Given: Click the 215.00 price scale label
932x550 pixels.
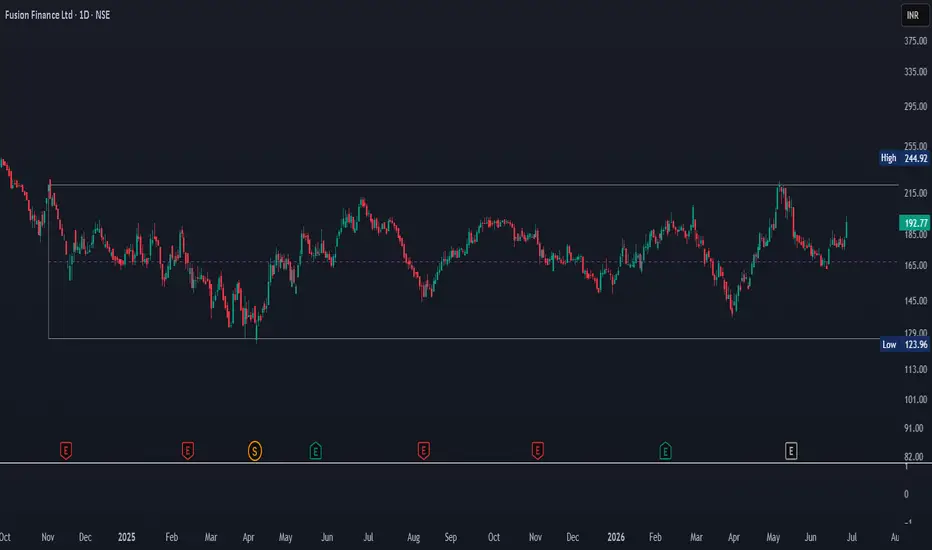Looking at the screenshot, I should pos(915,193).
